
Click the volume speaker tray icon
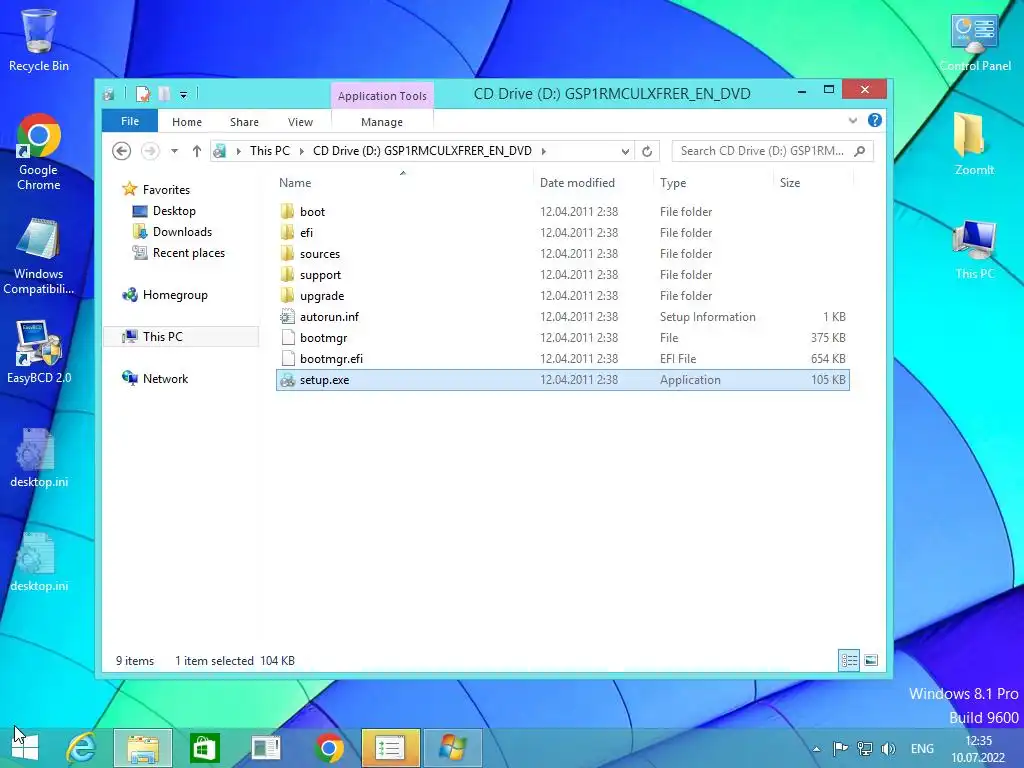(888, 748)
